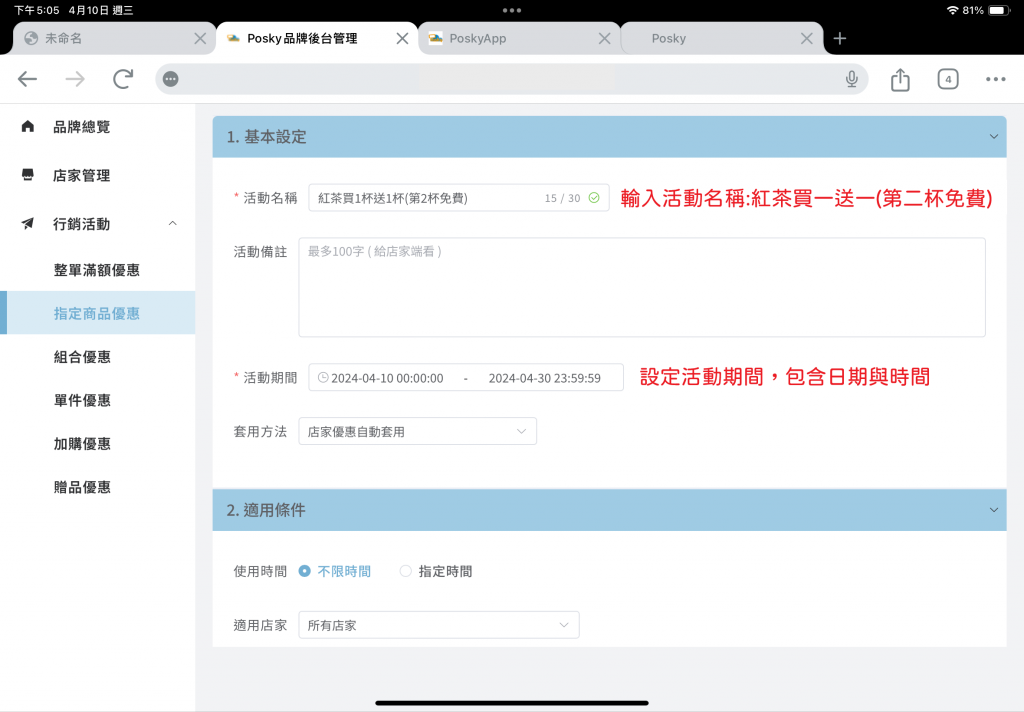1024x712 pixels.
Task: Close the Posky品牌後台管理 tab
Action: pos(402,39)
